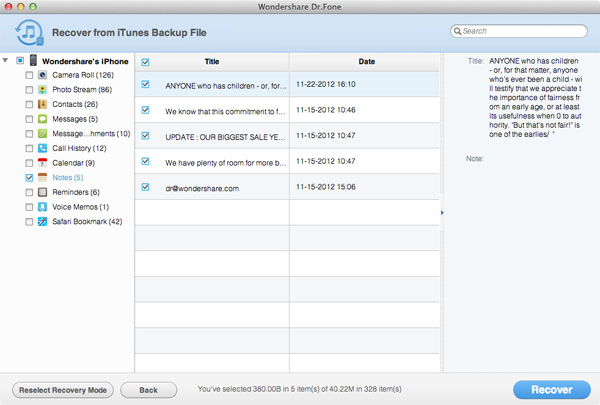Click the note title preview text in right pane
Viewport: 600px width, 405px height.
click(x=535, y=98)
